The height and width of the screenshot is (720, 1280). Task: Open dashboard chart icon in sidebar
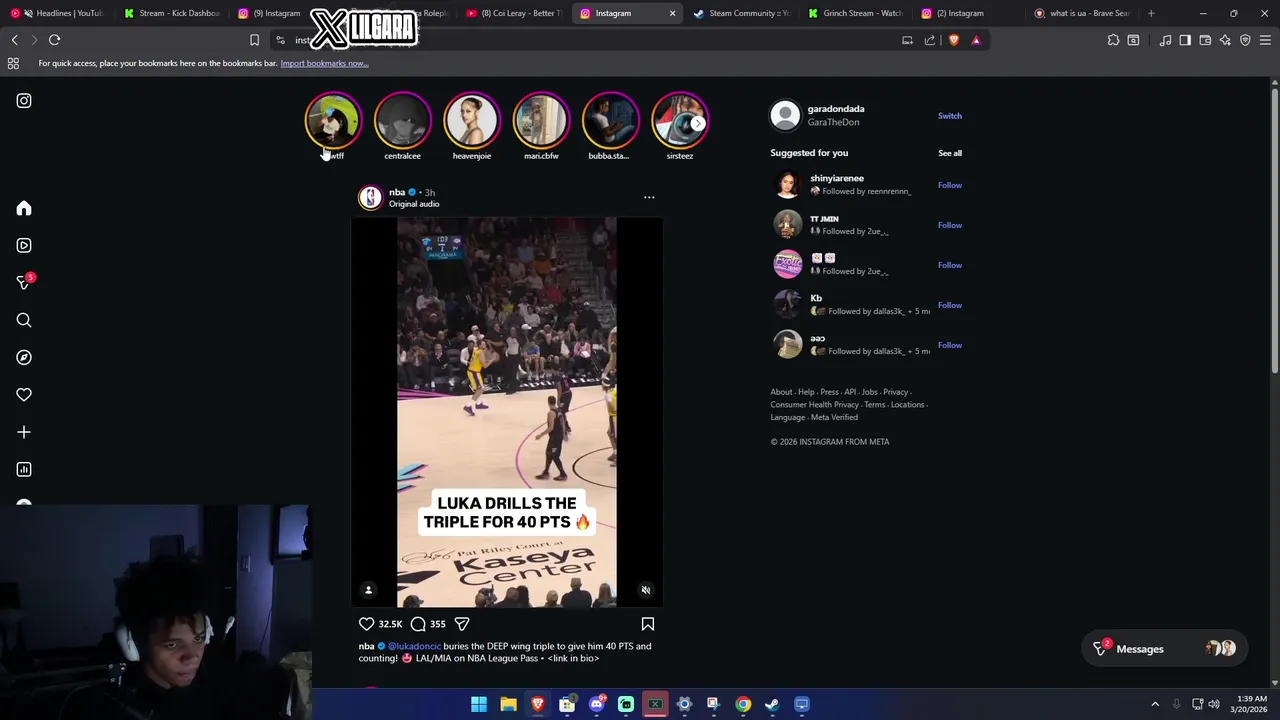coord(24,469)
